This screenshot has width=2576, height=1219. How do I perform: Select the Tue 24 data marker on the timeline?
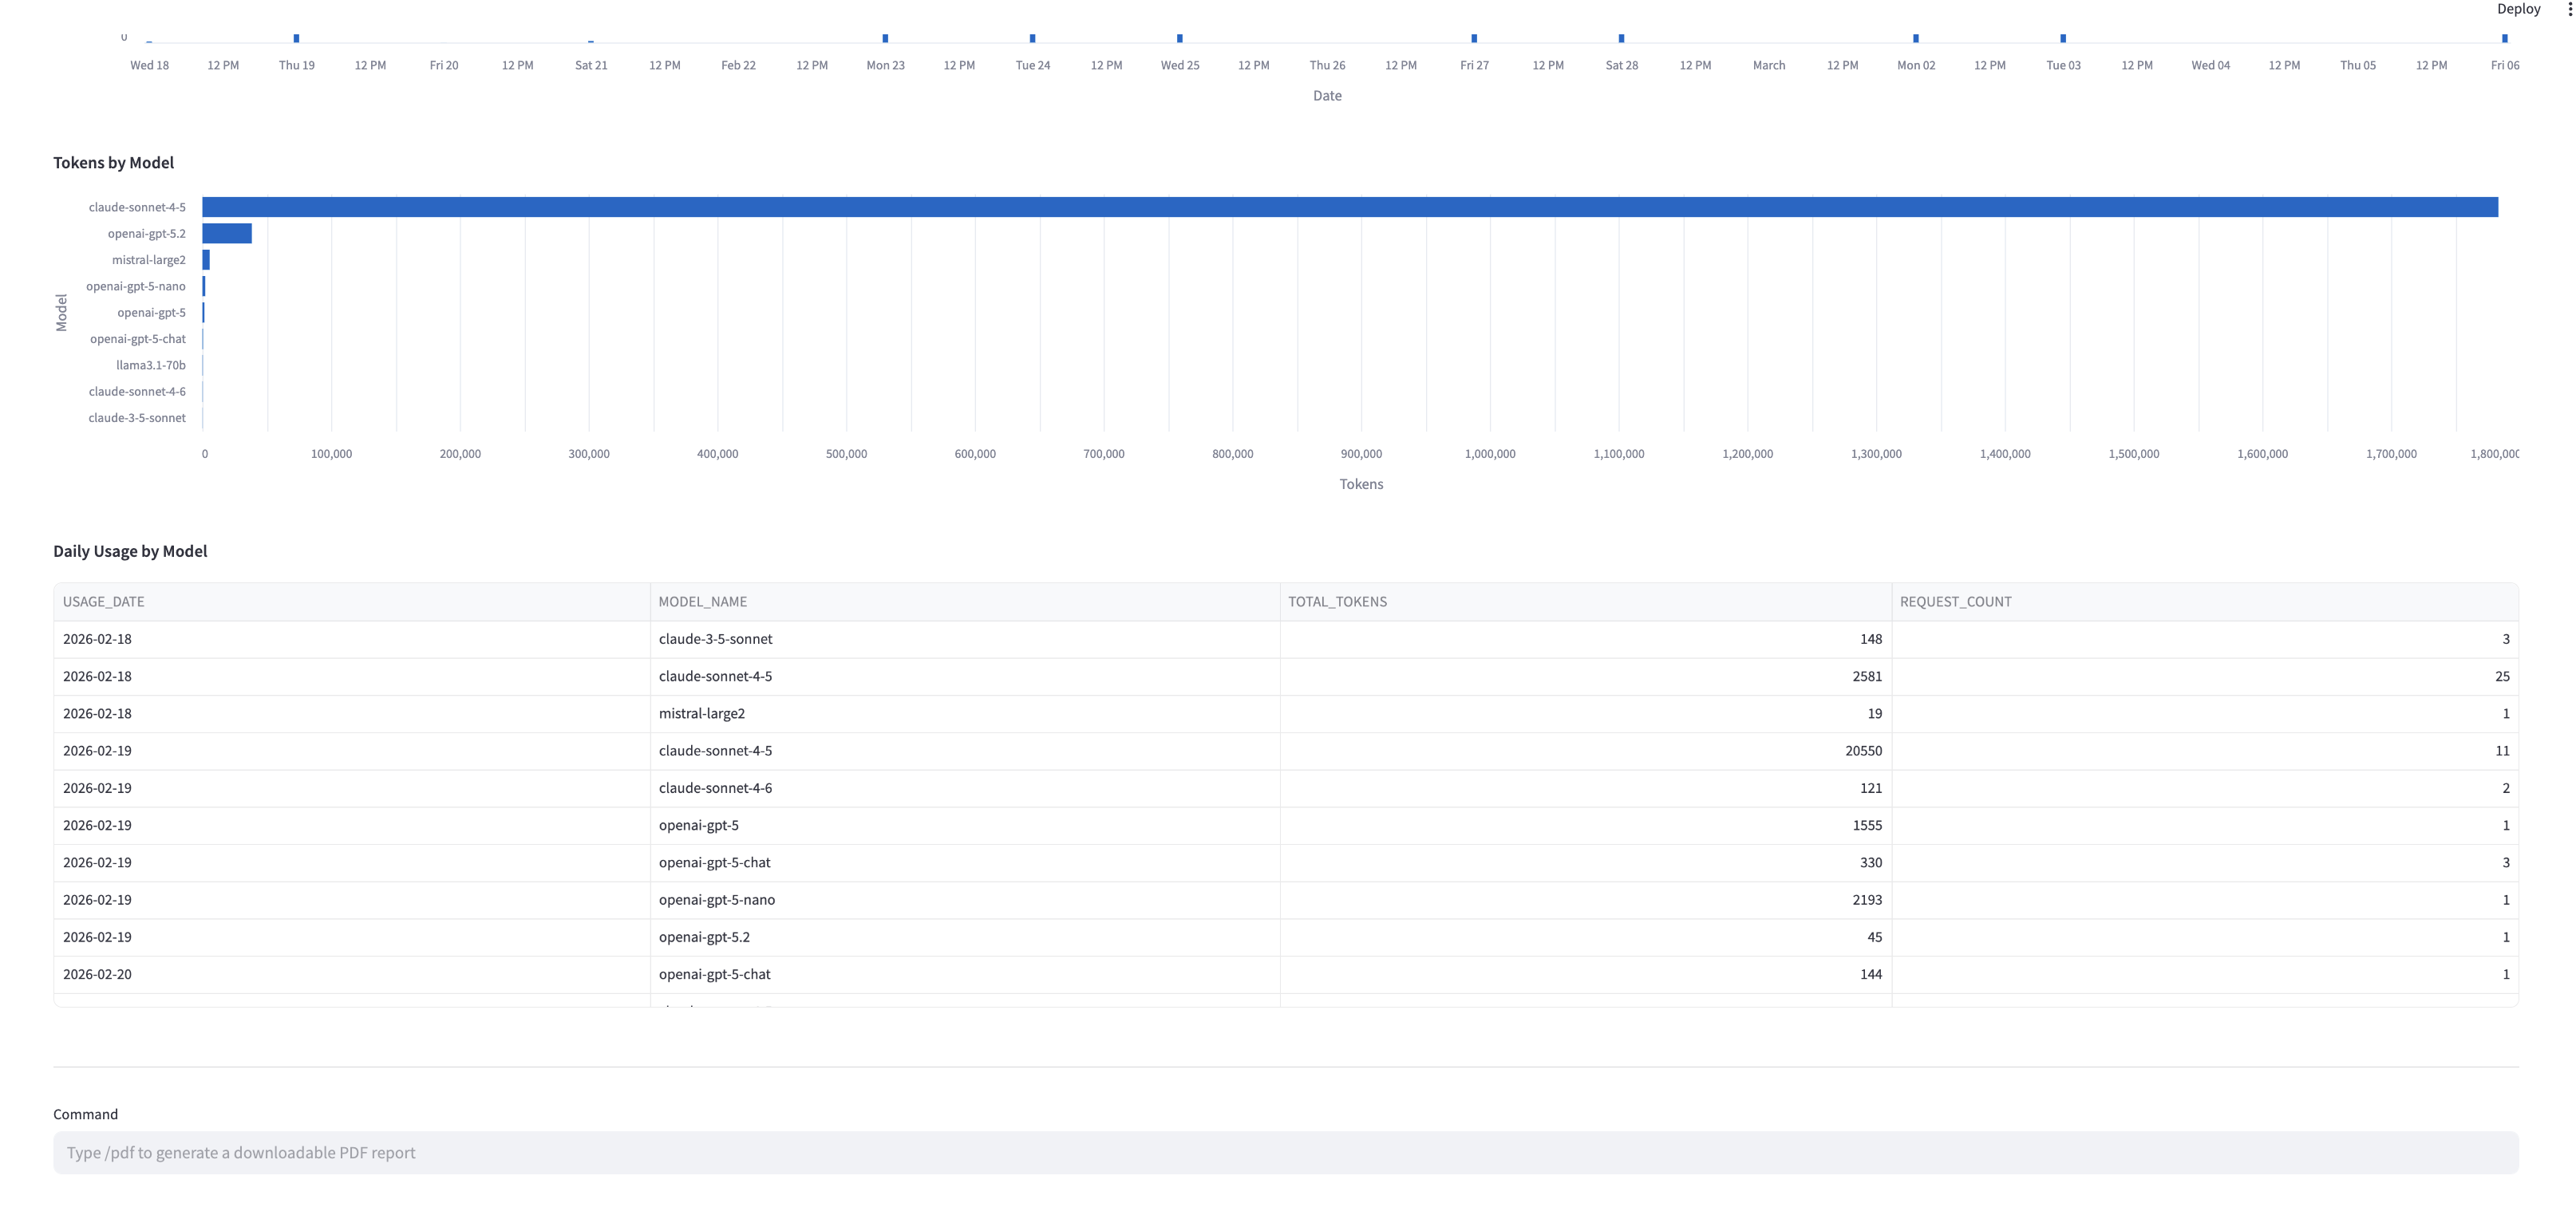[1032, 38]
